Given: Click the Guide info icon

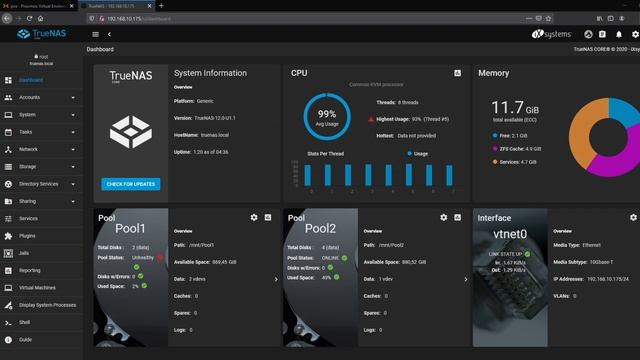Looking at the screenshot, I should [8, 340].
